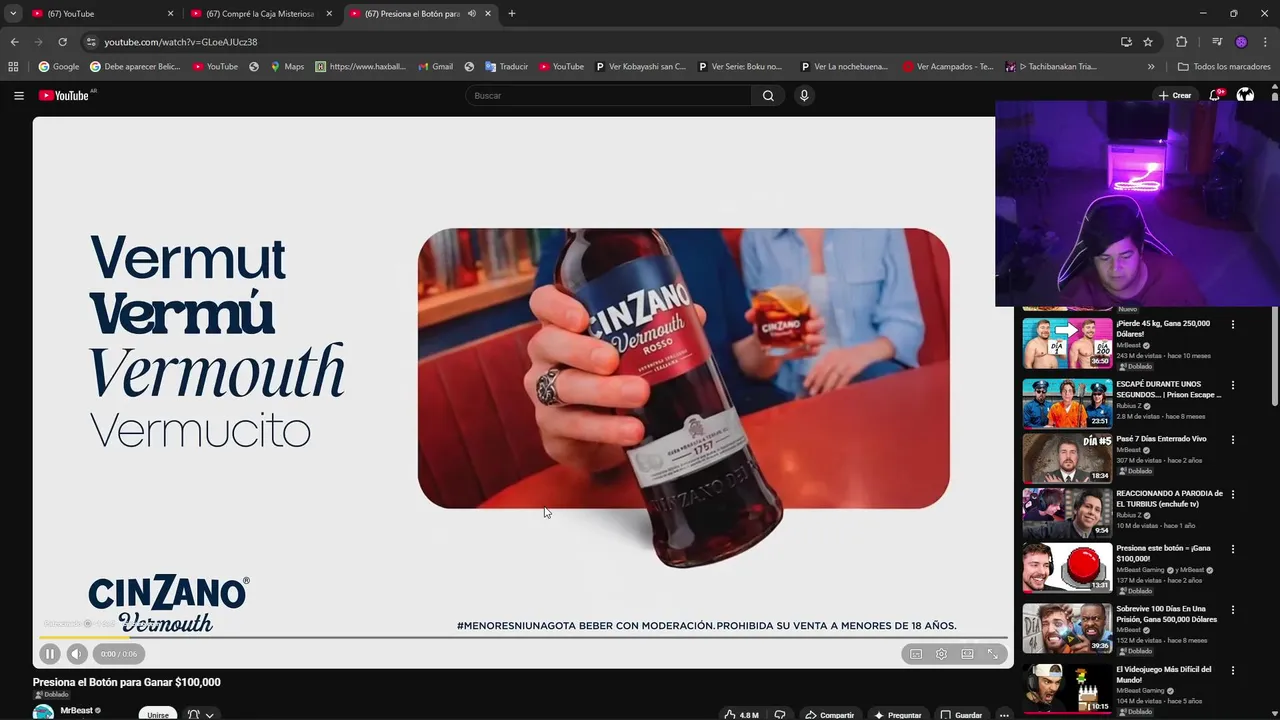
Task: Switch player to theater mode
Action: pos(967,654)
